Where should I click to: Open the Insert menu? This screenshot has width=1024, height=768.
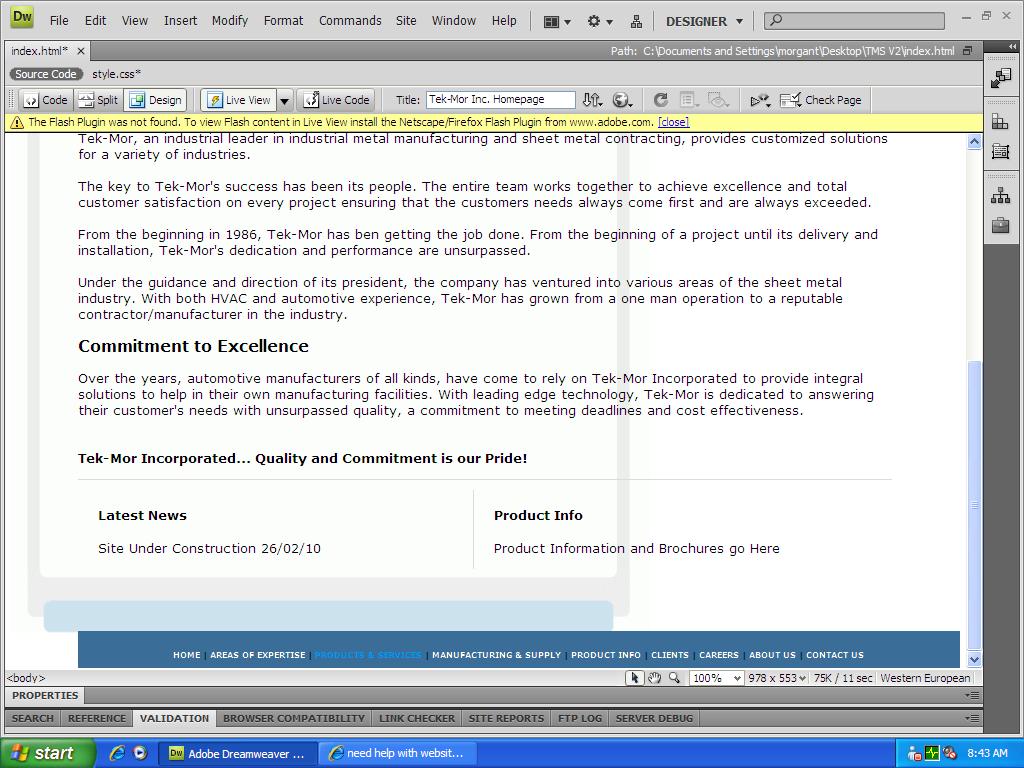tap(180, 21)
